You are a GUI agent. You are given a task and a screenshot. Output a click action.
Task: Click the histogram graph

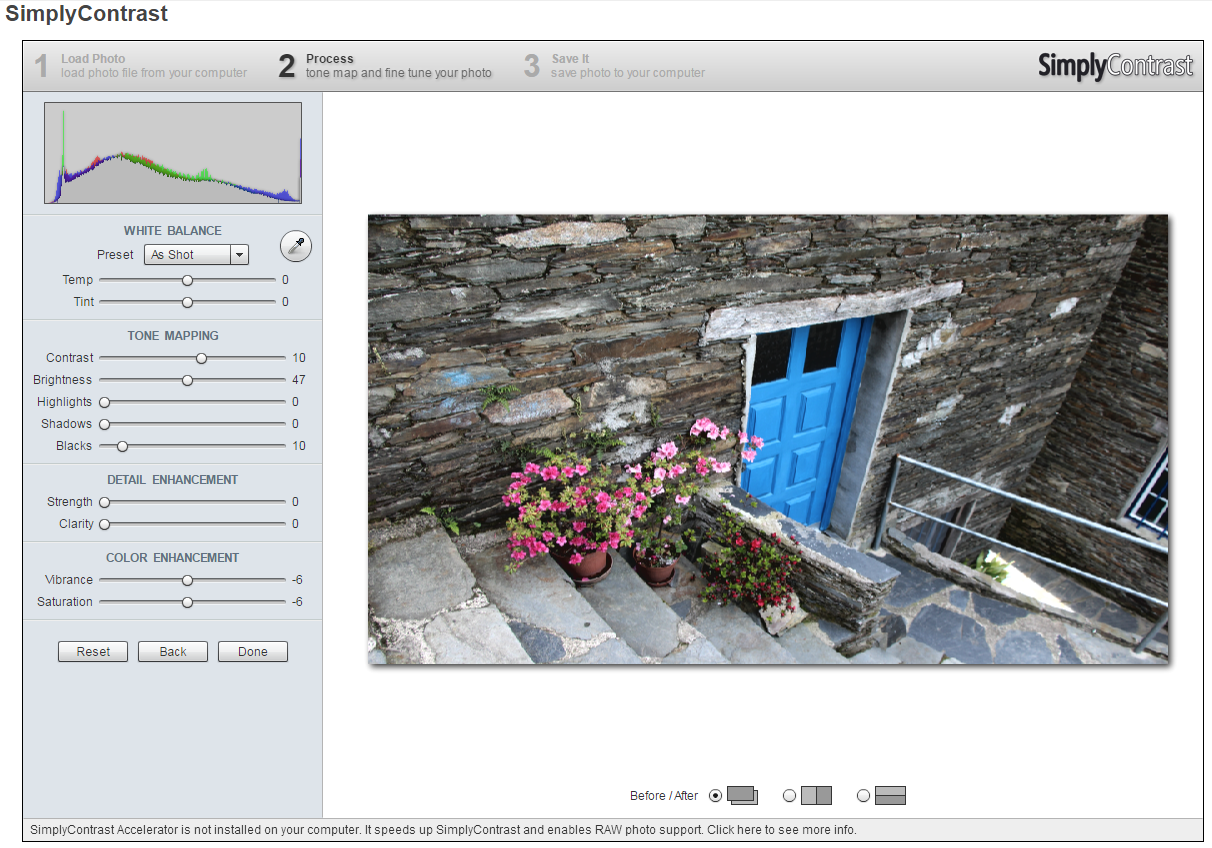point(173,153)
